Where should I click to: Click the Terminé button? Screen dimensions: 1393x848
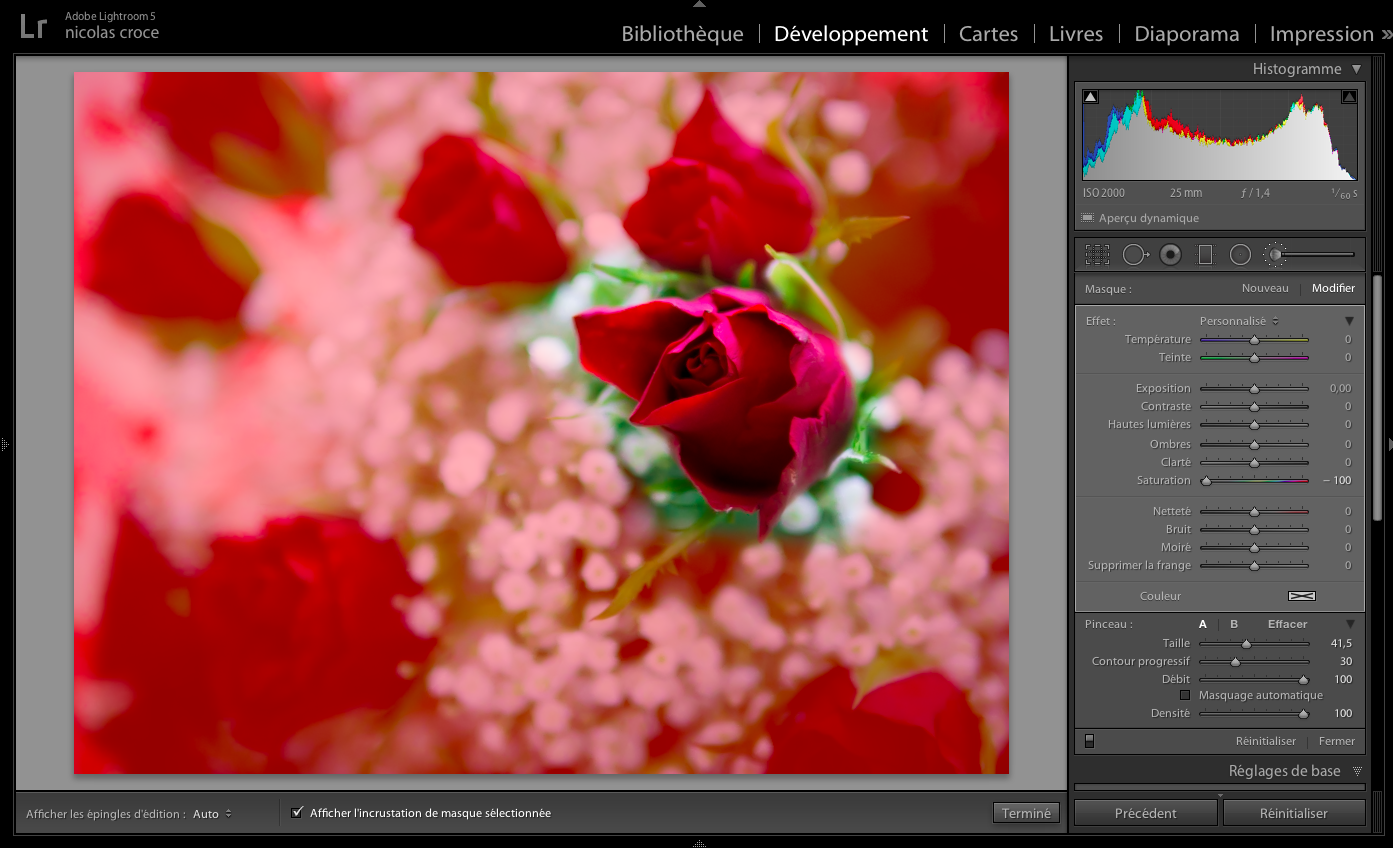coord(1026,813)
